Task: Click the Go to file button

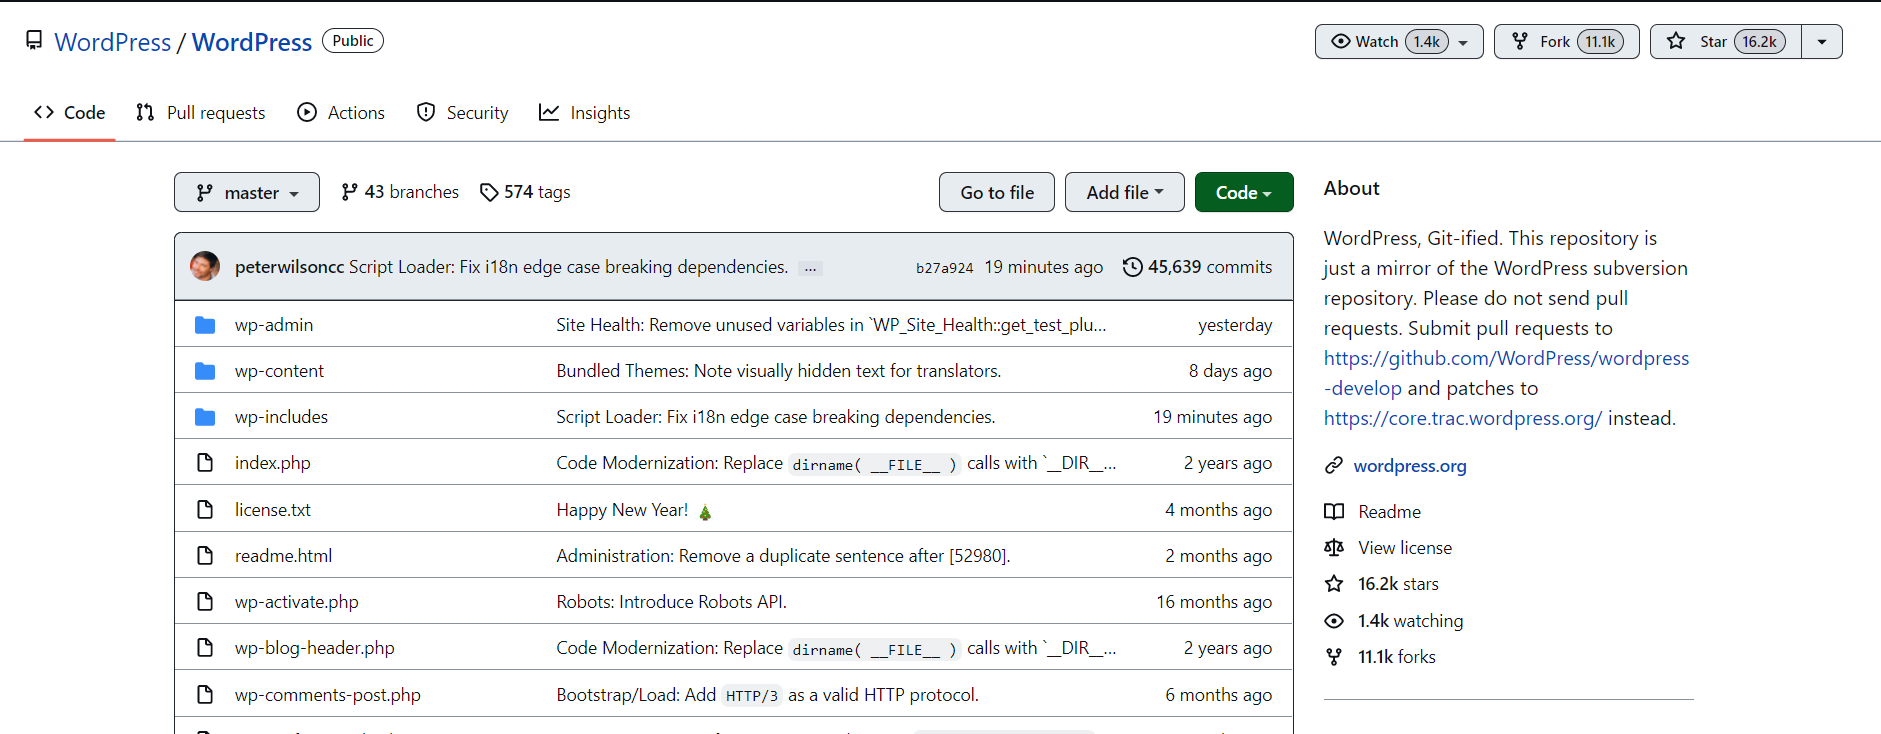Action: (997, 192)
